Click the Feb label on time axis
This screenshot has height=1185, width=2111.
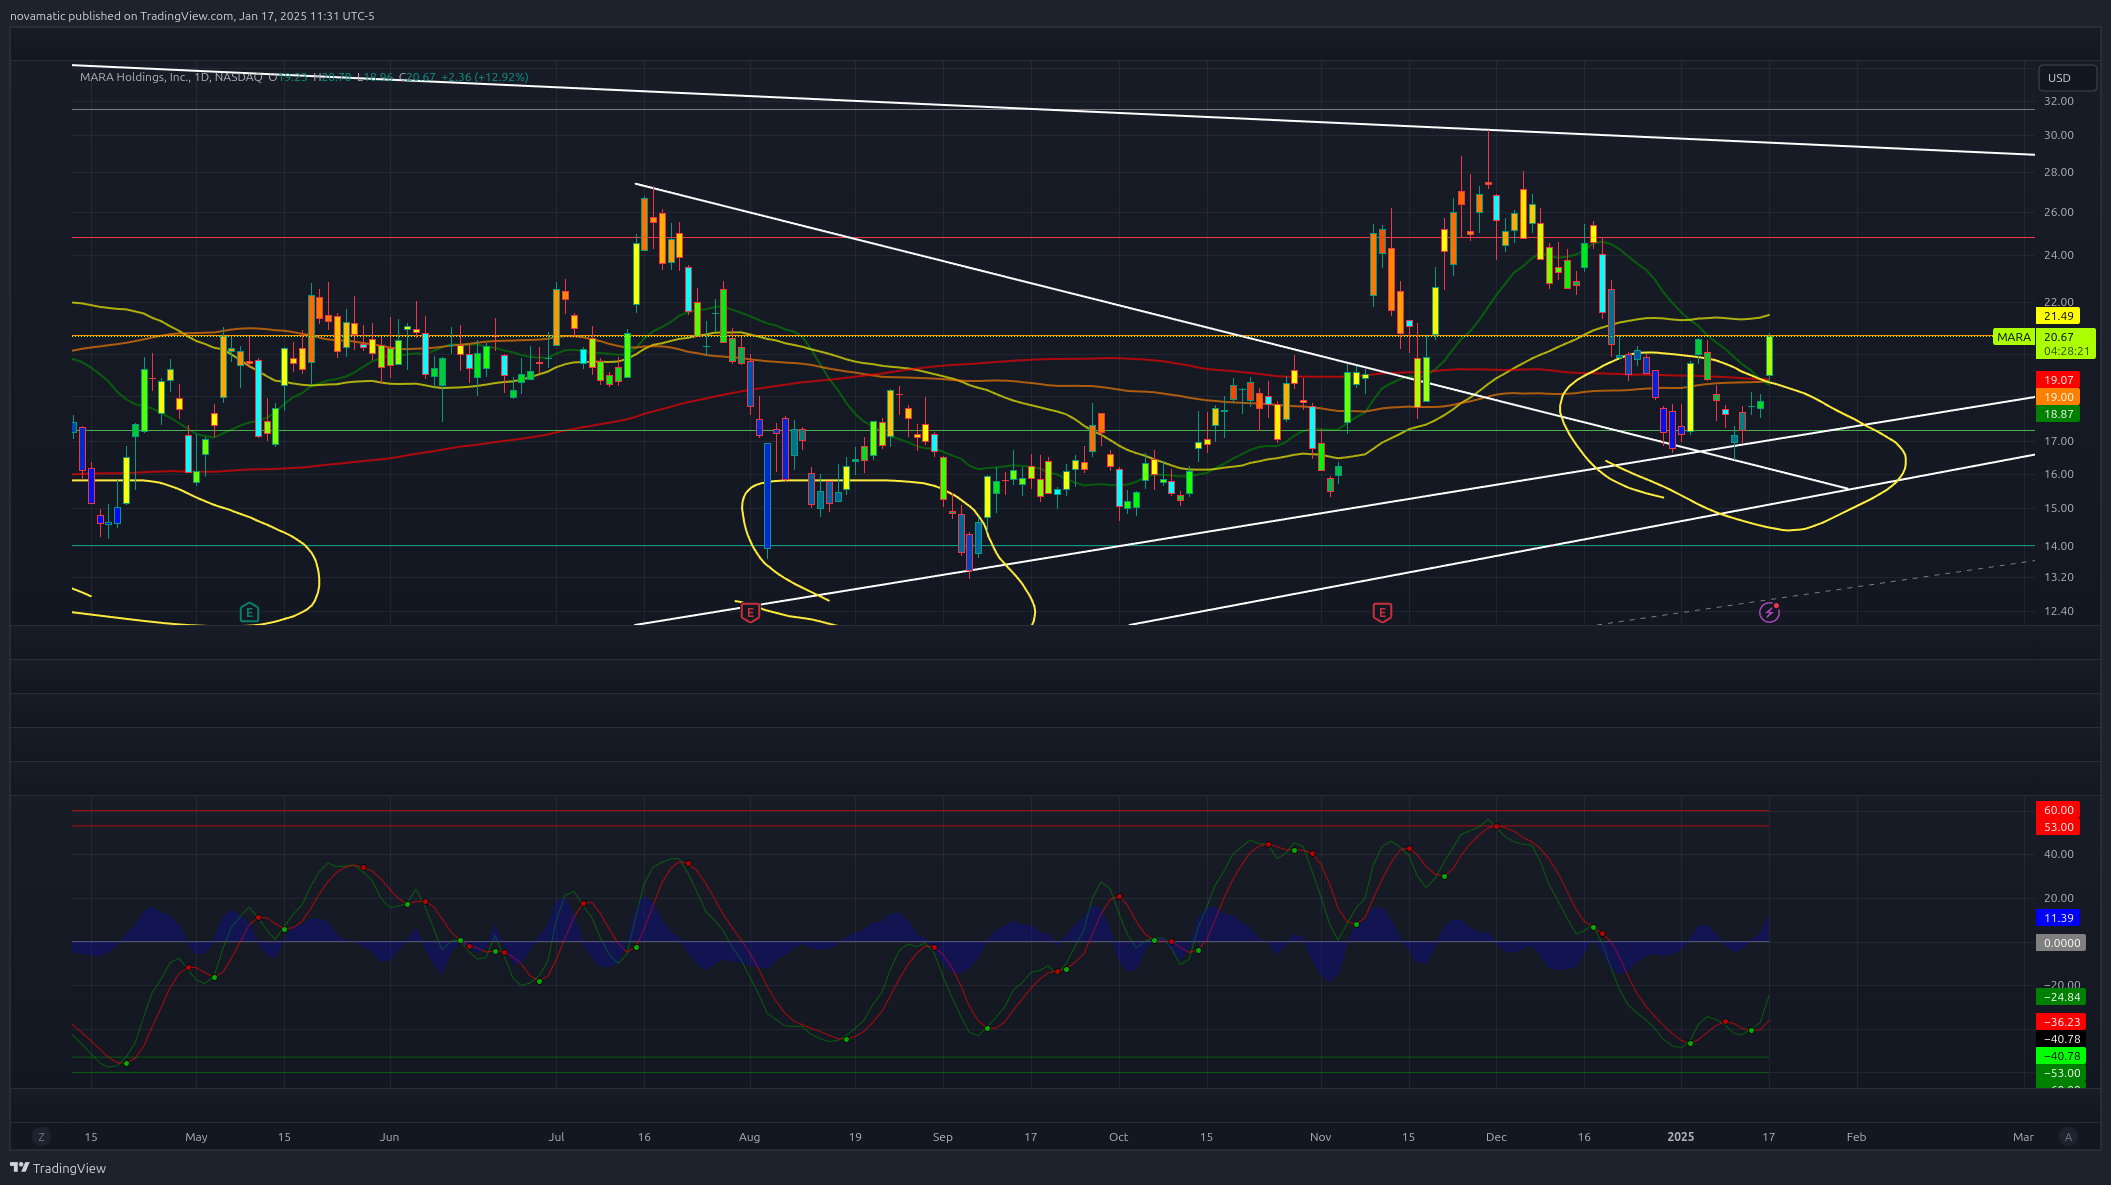click(1856, 1137)
